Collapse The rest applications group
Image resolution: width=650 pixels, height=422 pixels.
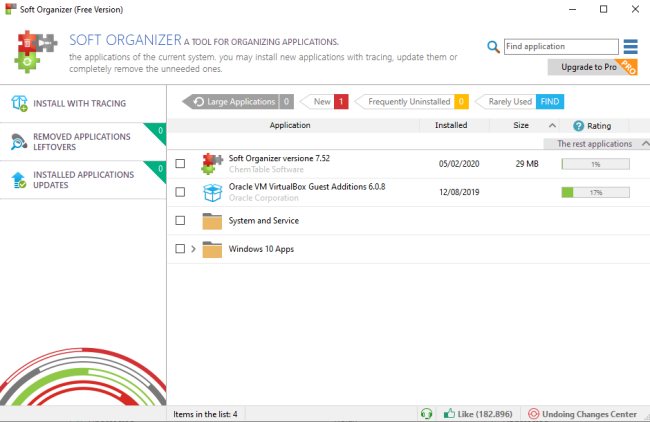645,143
